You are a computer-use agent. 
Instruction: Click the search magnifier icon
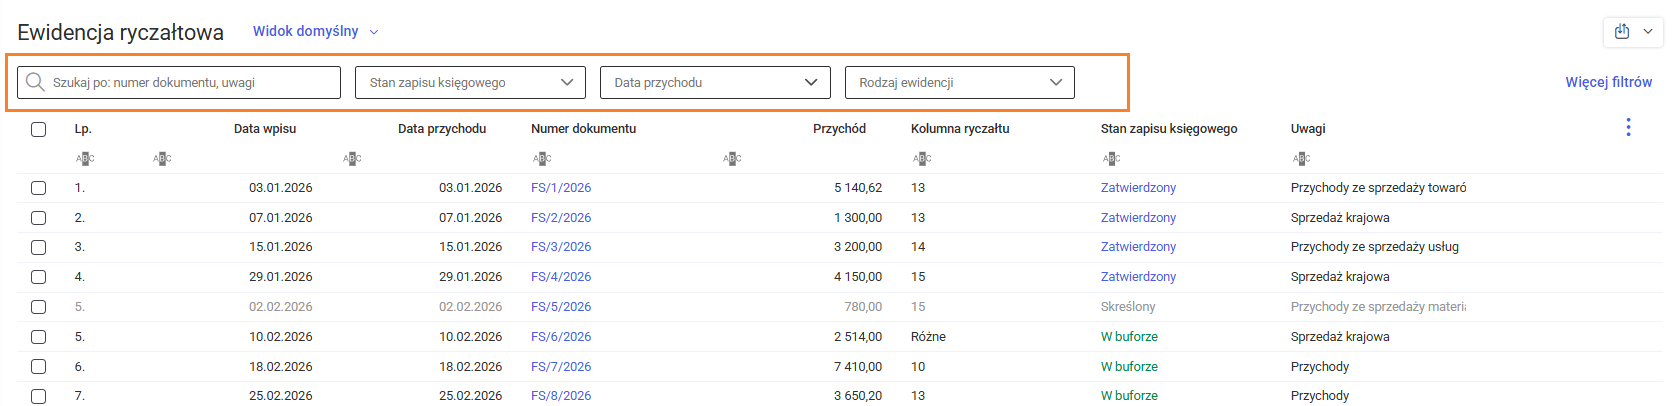pyautogui.click(x=35, y=82)
